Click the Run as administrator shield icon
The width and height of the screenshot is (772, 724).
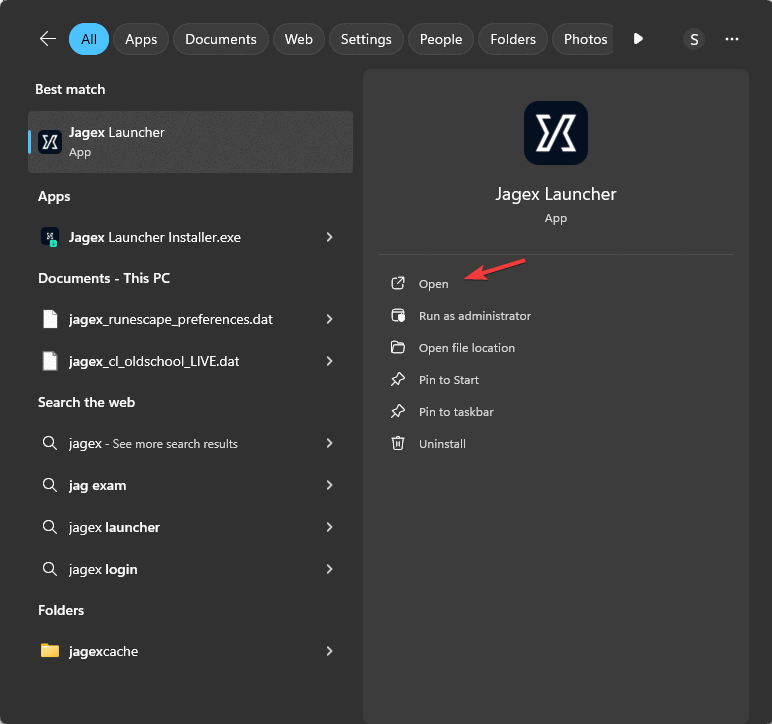(x=398, y=315)
